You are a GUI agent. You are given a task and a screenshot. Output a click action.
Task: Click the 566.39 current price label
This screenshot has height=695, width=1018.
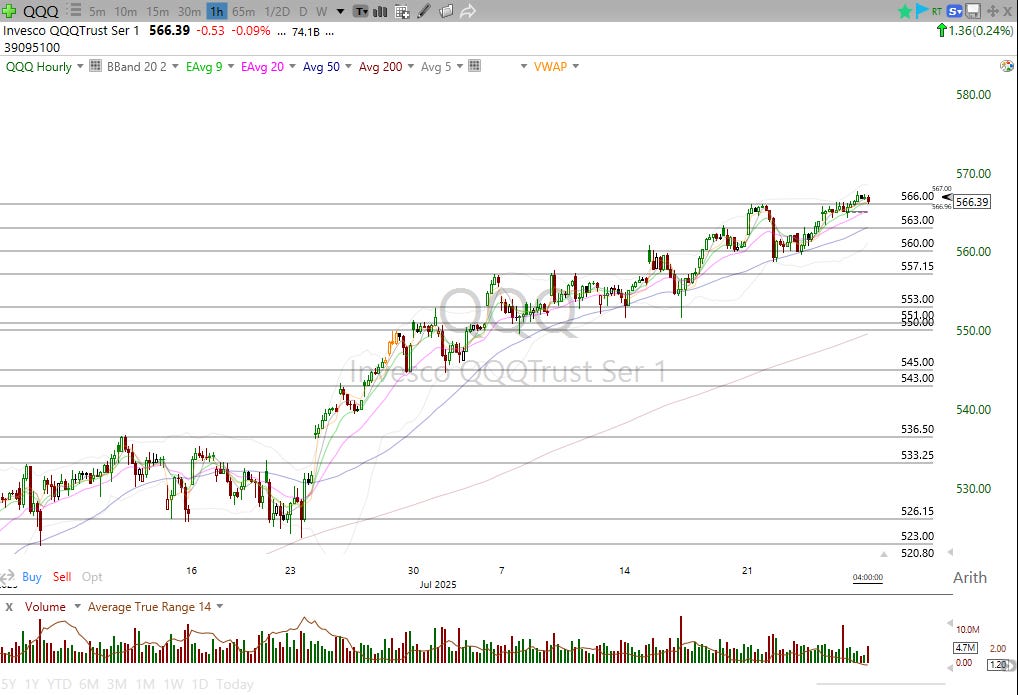click(x=973, y=202)
